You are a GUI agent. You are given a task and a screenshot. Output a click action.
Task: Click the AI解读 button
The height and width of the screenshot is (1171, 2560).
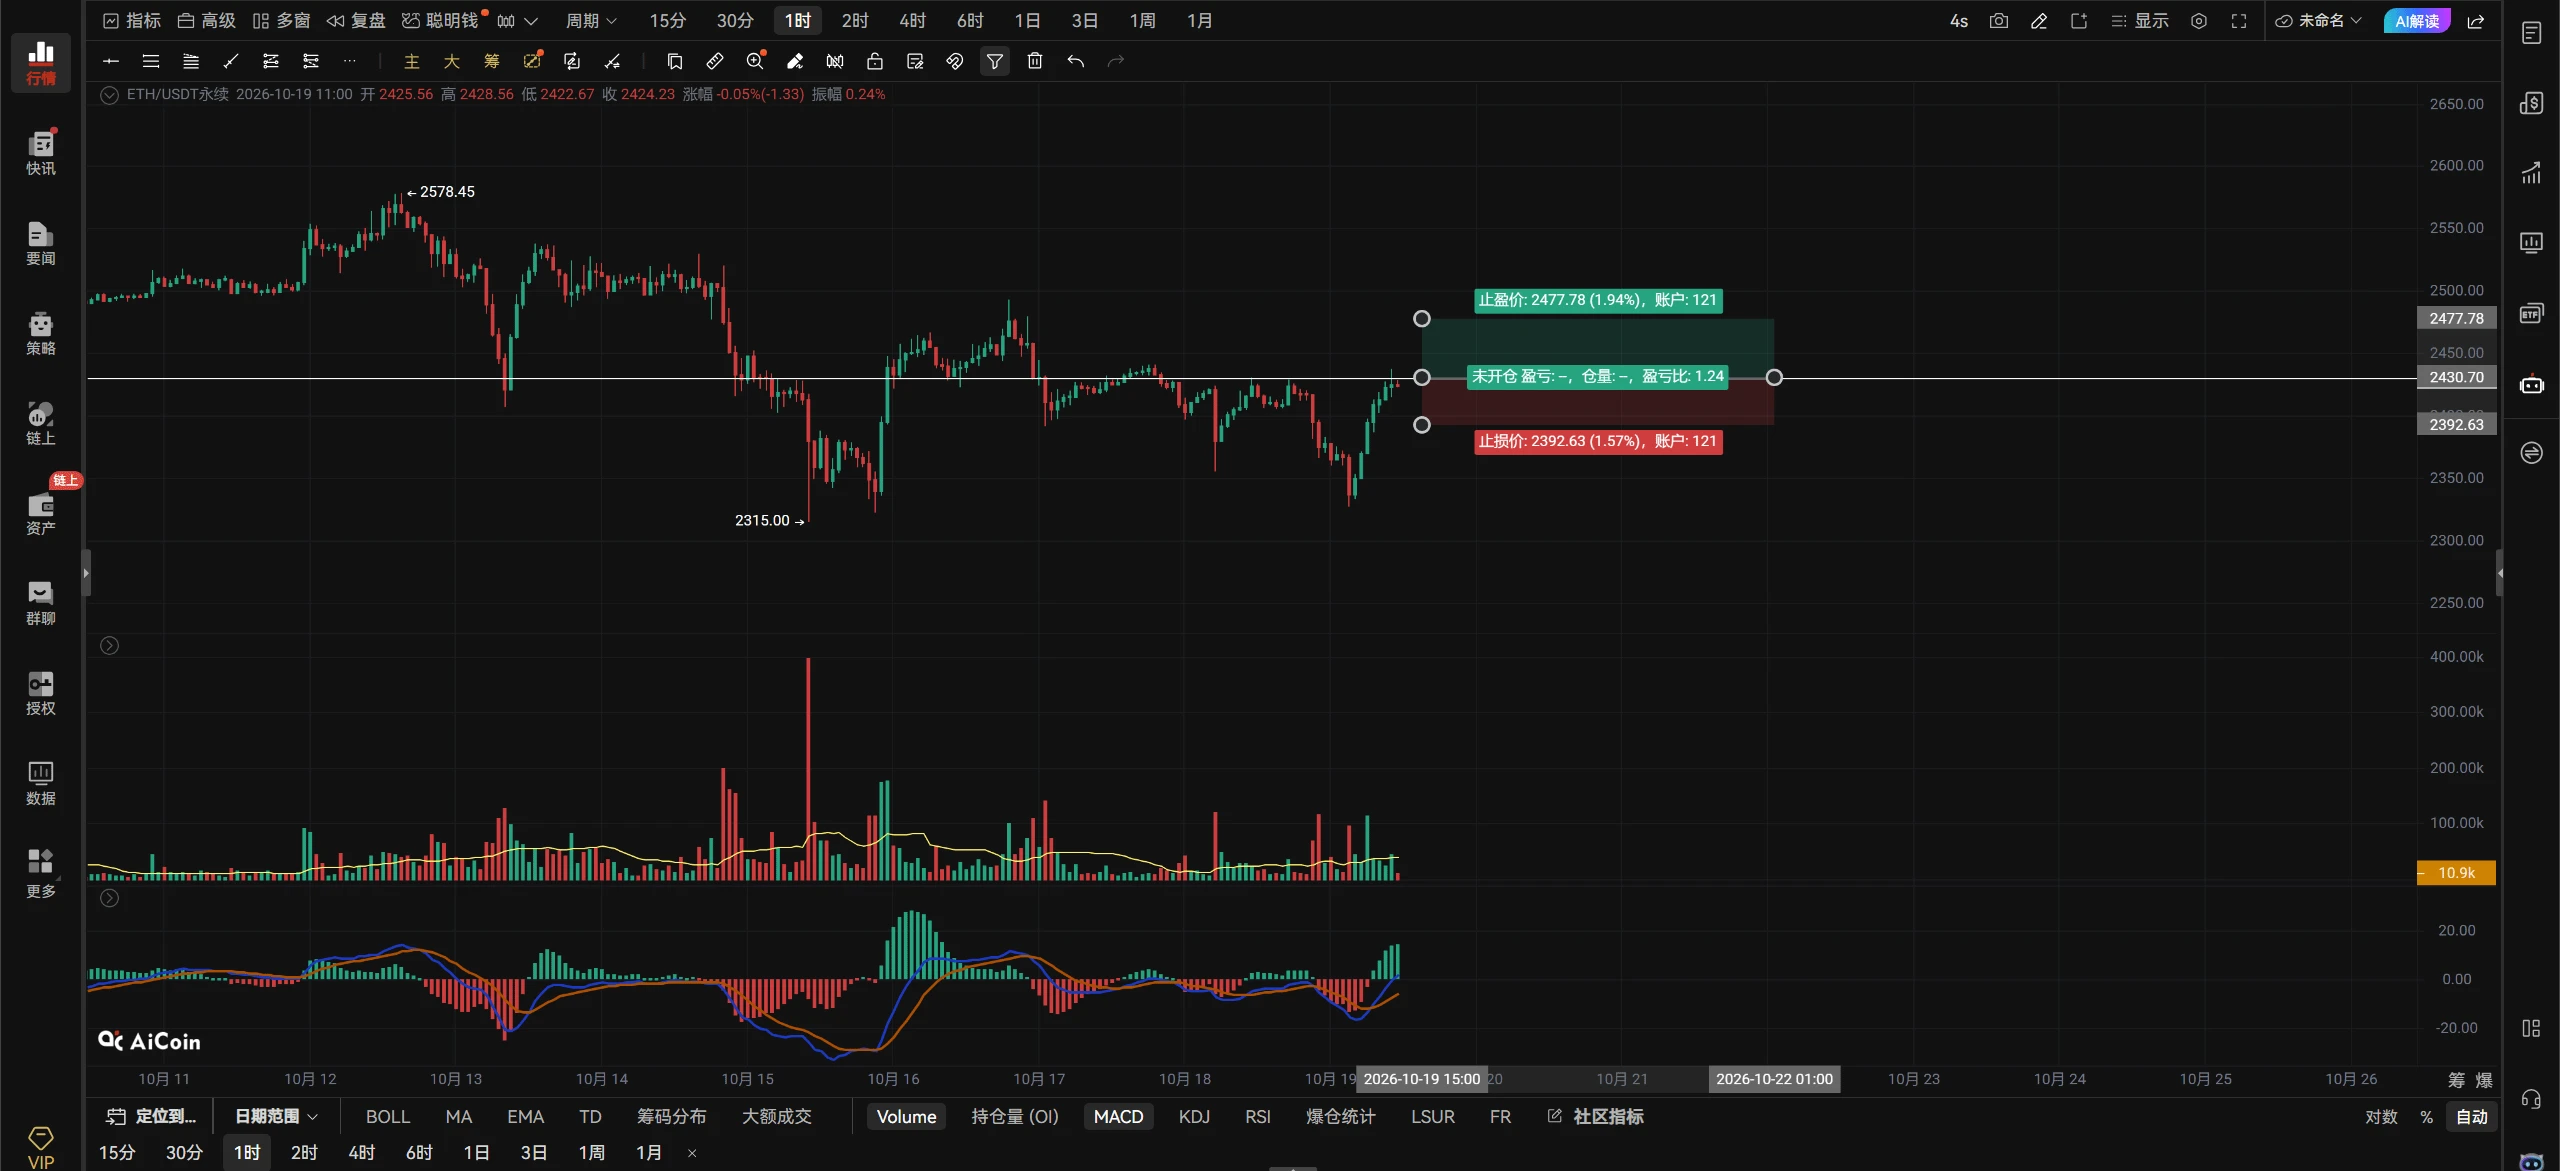pos(2416,21)
